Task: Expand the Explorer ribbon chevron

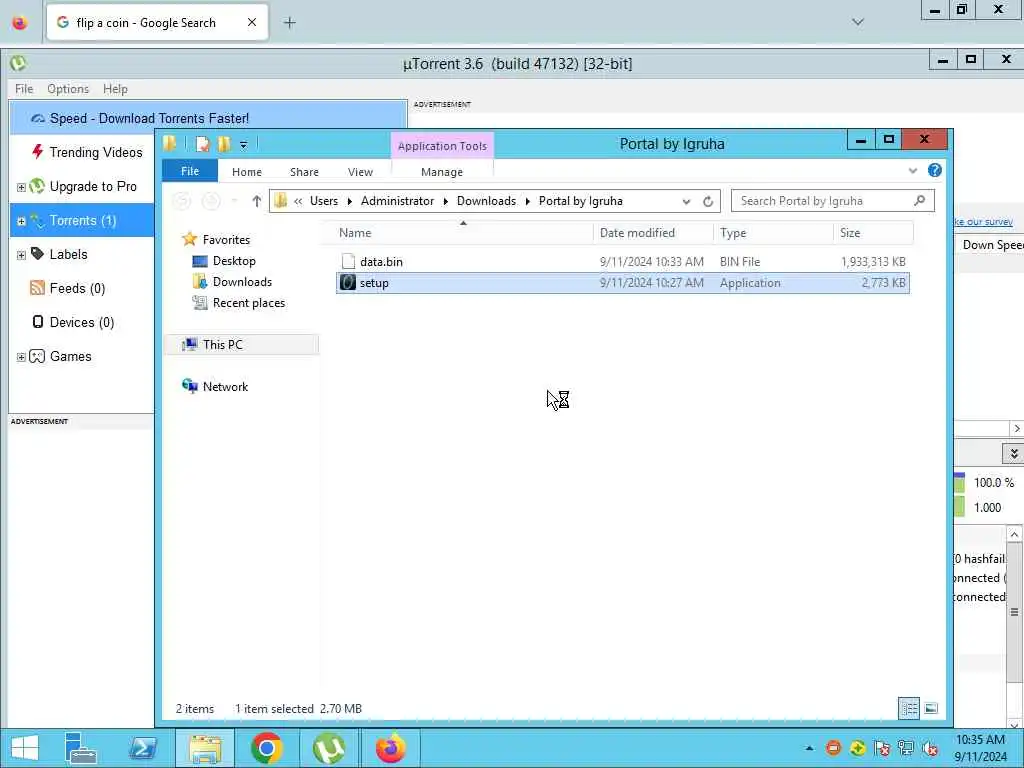Action: 912,171
